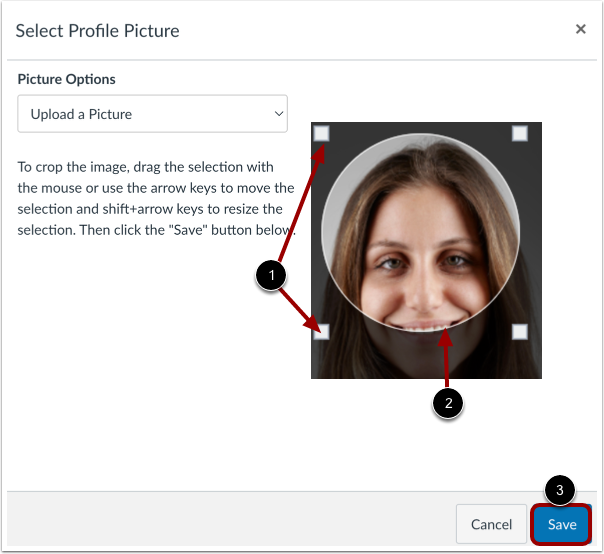This screenshot has width=604, height=554.
Task: Close the Select Profile Picture dialog
Action: [x=581, y=29]
